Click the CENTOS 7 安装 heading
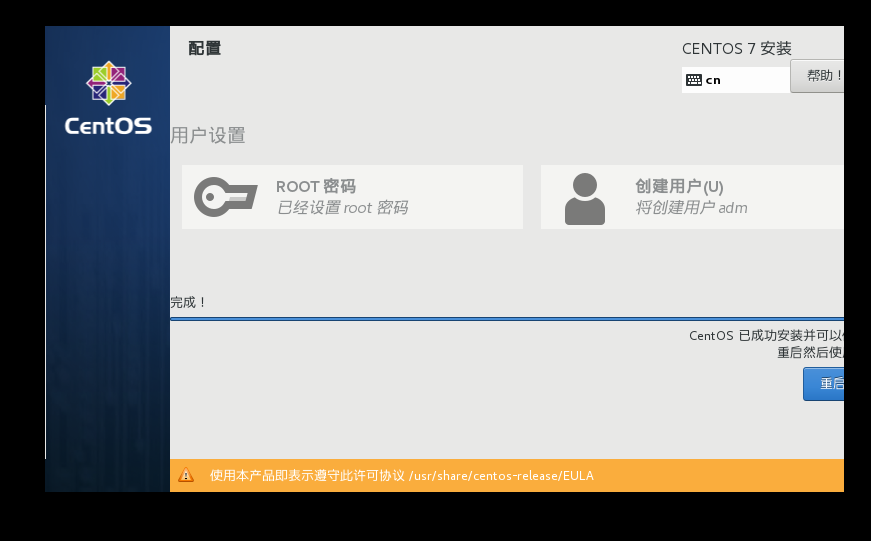Image resolution: width=871 pixels, height=541 pixels. pyautogui.click(x=737, y=48)
